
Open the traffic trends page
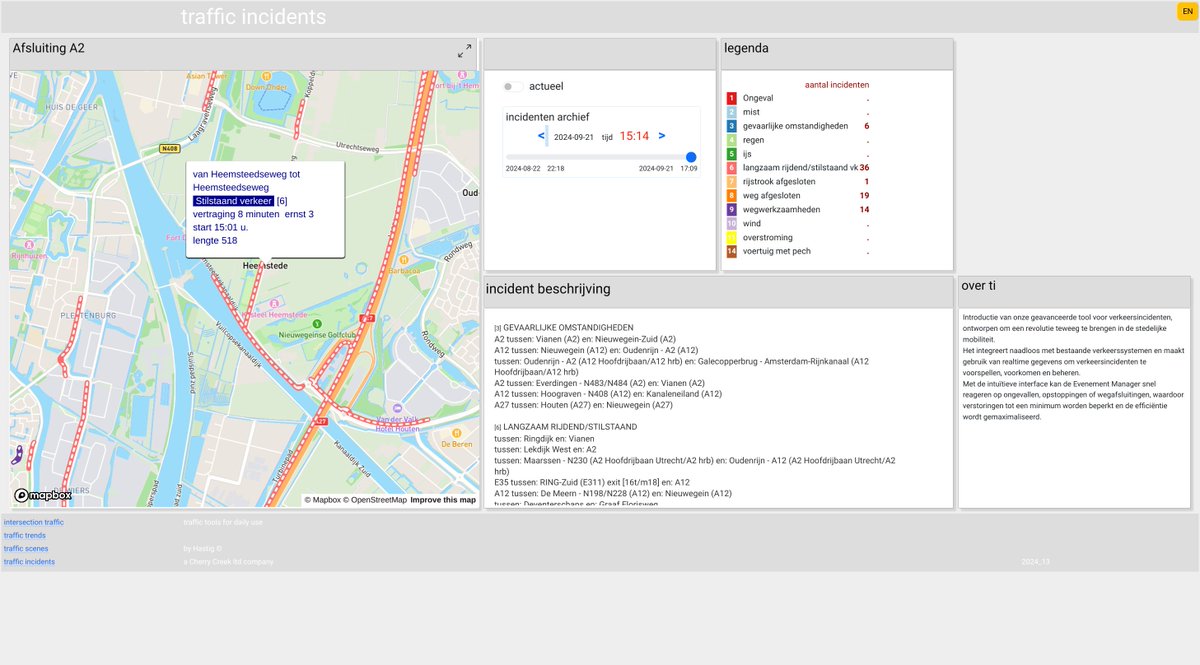(x=23, y=535)
